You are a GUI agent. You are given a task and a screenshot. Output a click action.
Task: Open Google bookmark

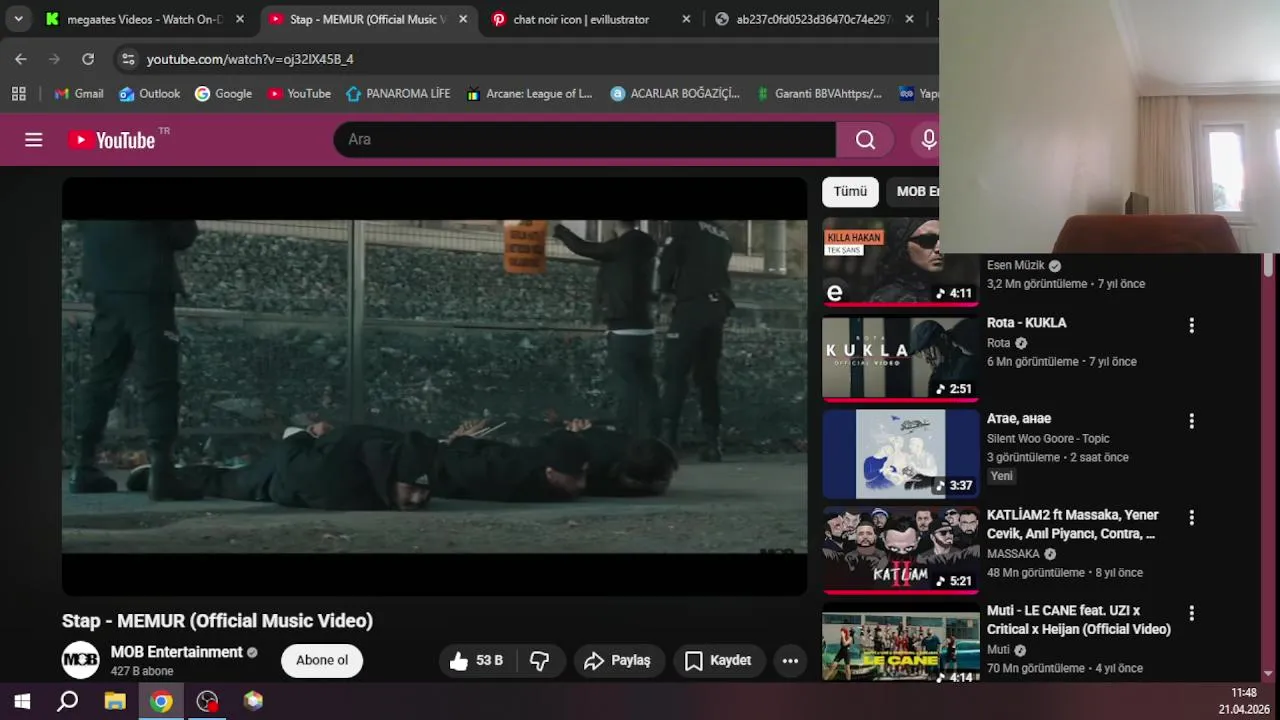(x=223, y=93)
